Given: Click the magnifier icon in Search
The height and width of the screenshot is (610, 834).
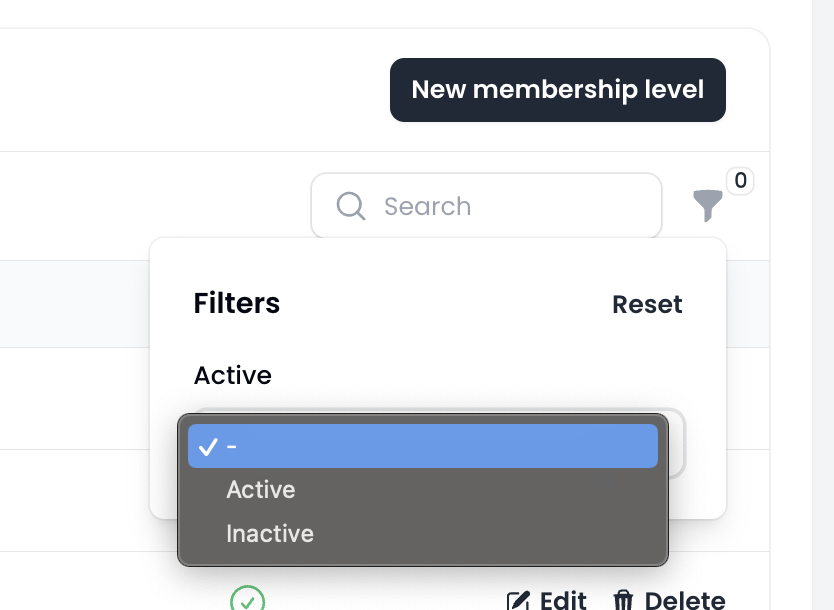Looking at the screenshot, I should click(x=351, y=206).
